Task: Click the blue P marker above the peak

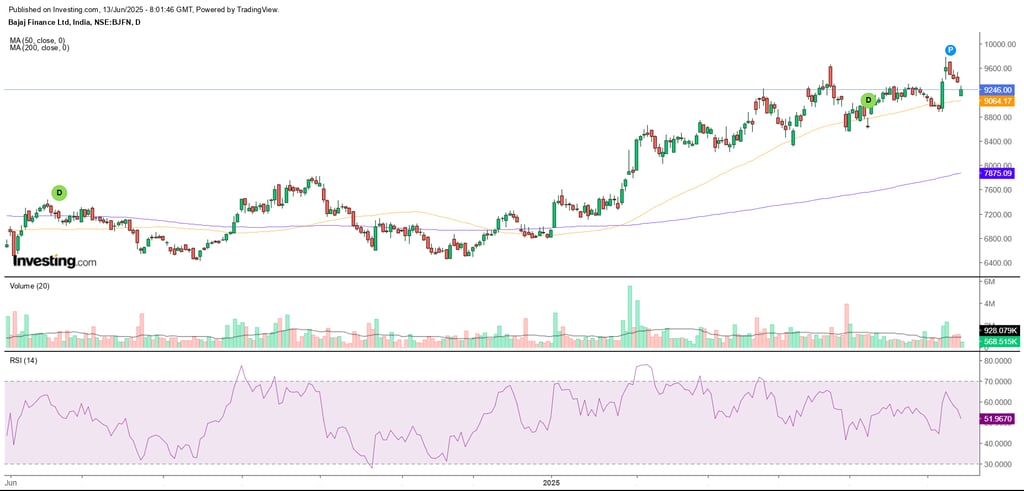Action: point(951,50)
